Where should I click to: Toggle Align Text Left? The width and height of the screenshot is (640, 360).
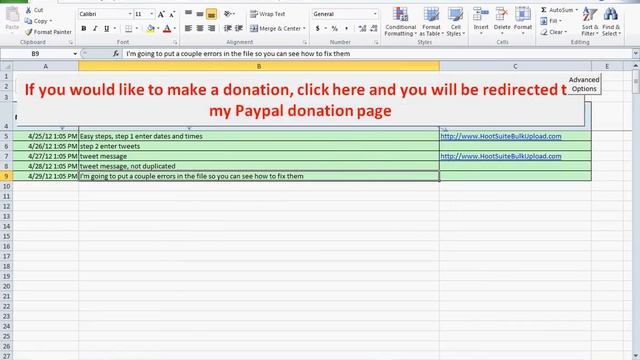coord(188,28)
